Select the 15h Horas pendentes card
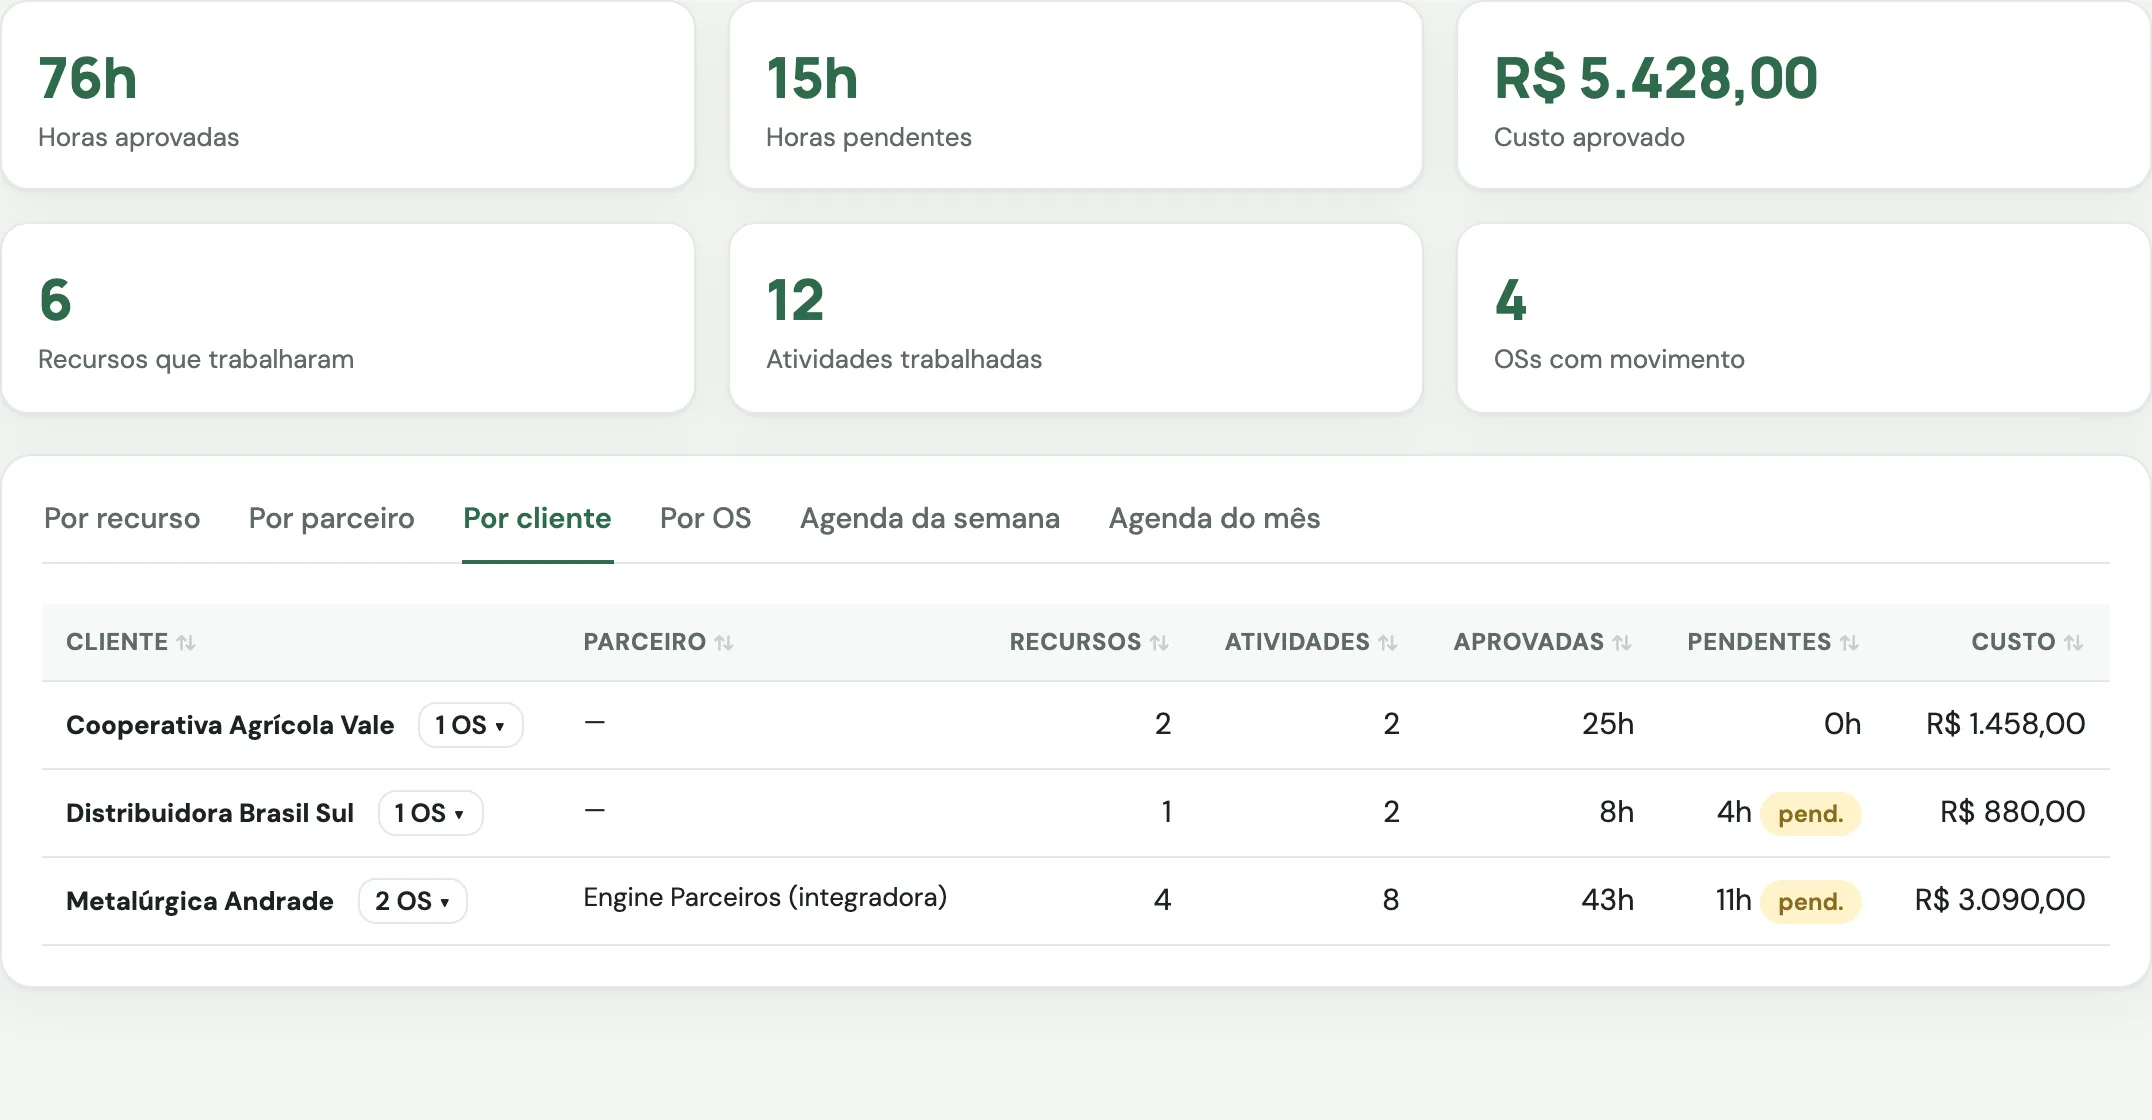Screen dimensions: 2152x1120 tap(1076, 95)
